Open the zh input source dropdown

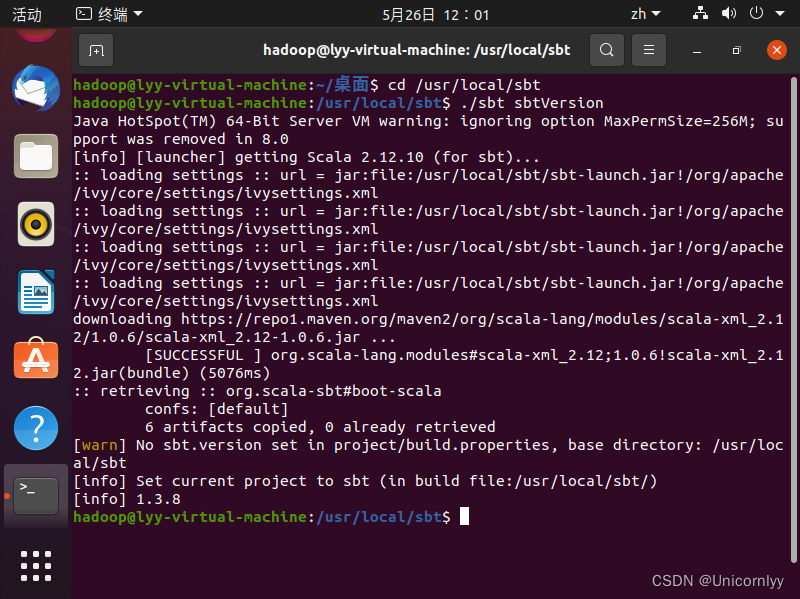point(645,14)
